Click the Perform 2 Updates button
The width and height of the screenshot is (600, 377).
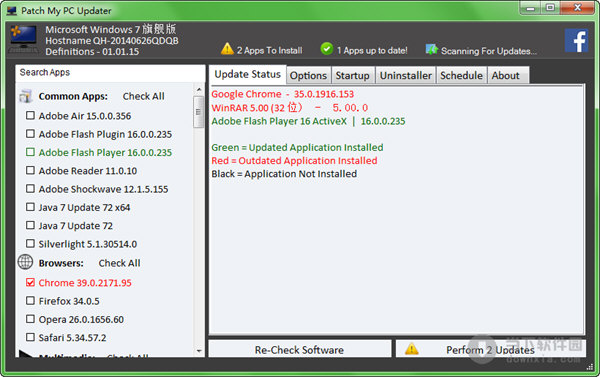[x=491, y=349]
